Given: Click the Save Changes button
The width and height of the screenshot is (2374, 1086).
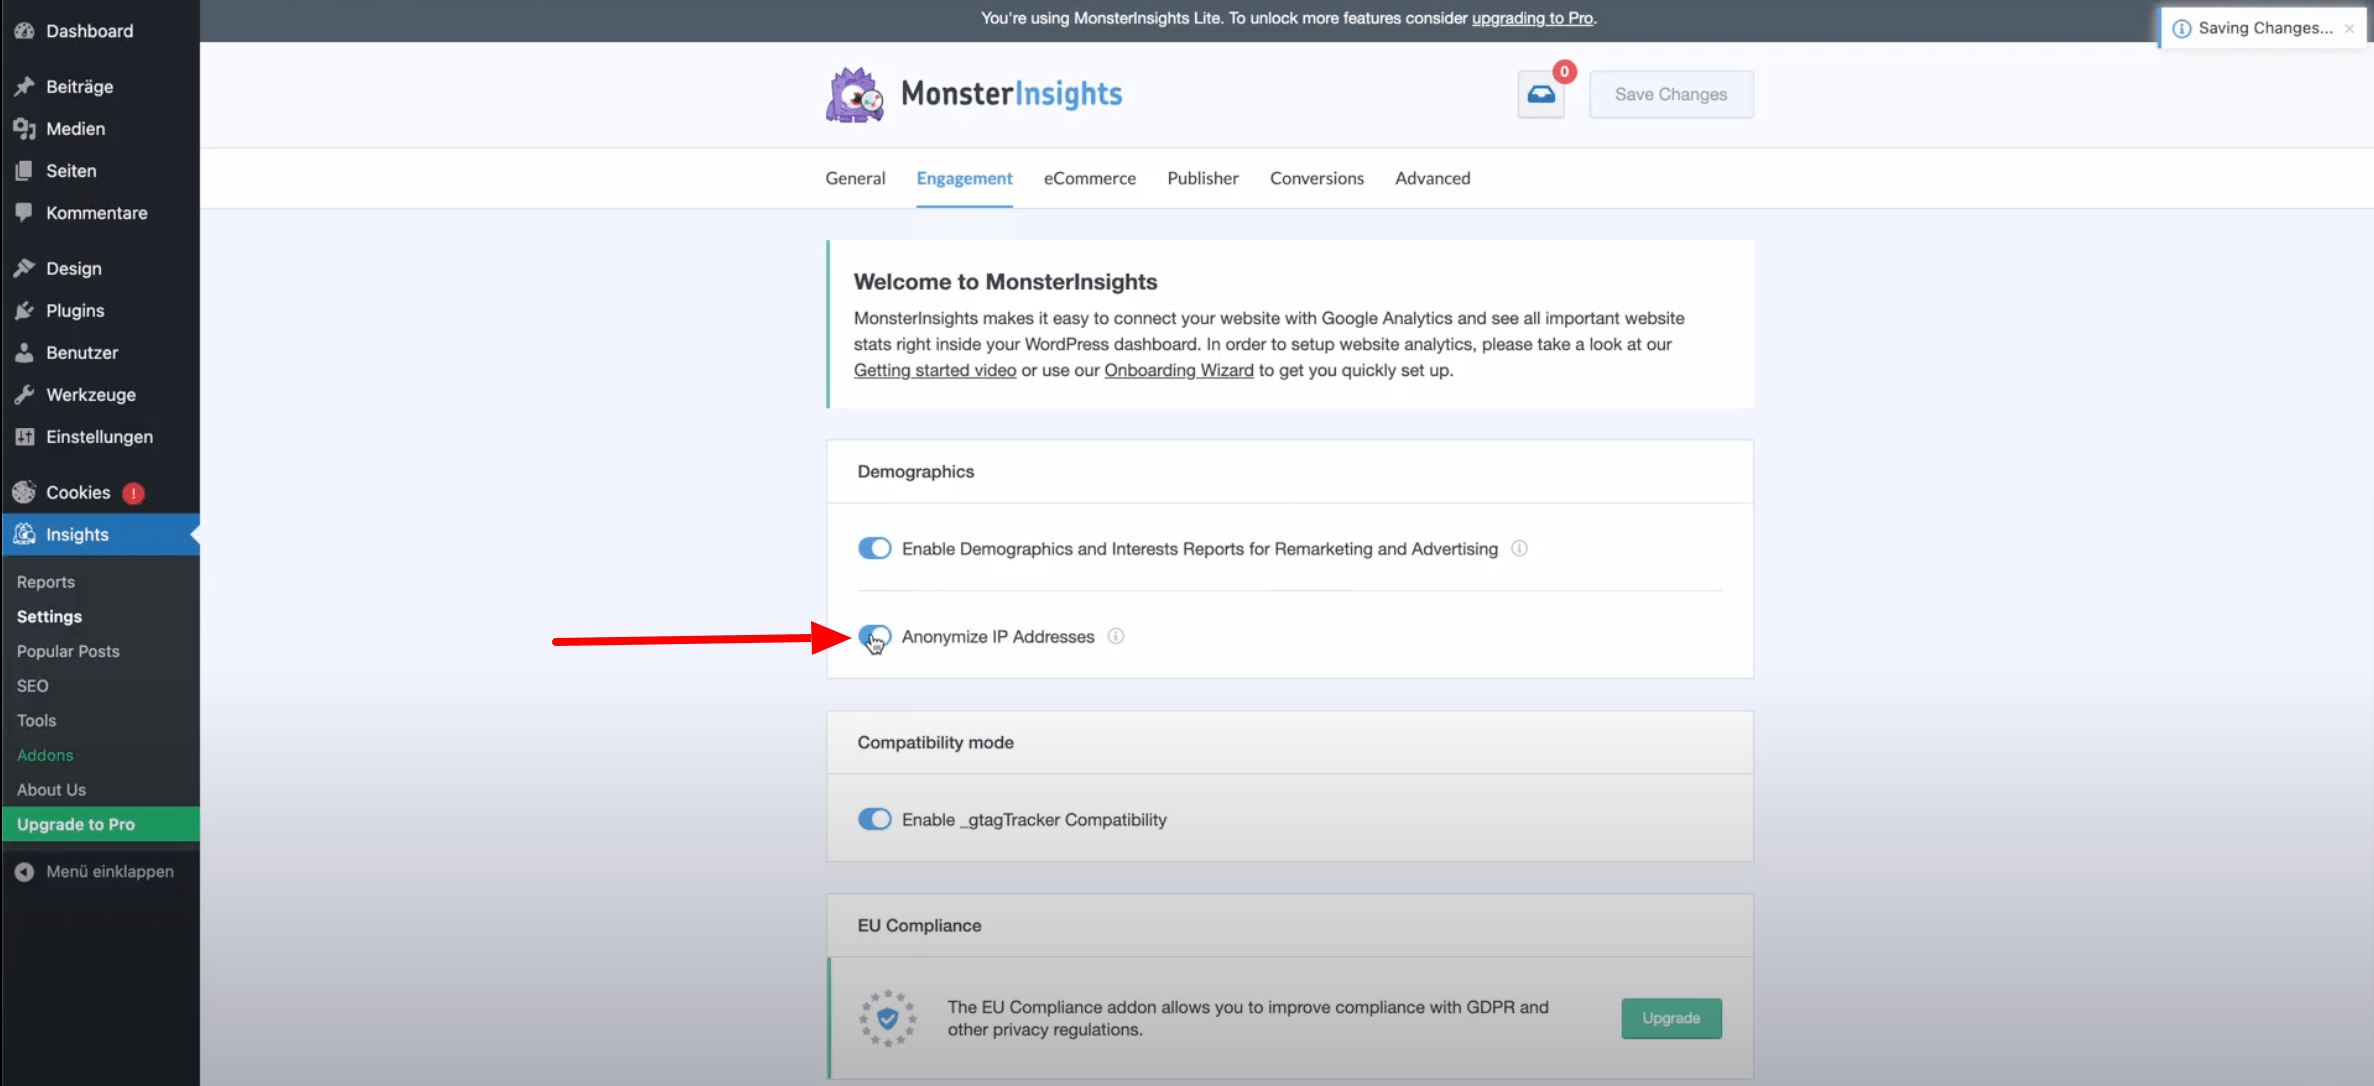Looking at the screenshot, I should (x=1670, y=95).
